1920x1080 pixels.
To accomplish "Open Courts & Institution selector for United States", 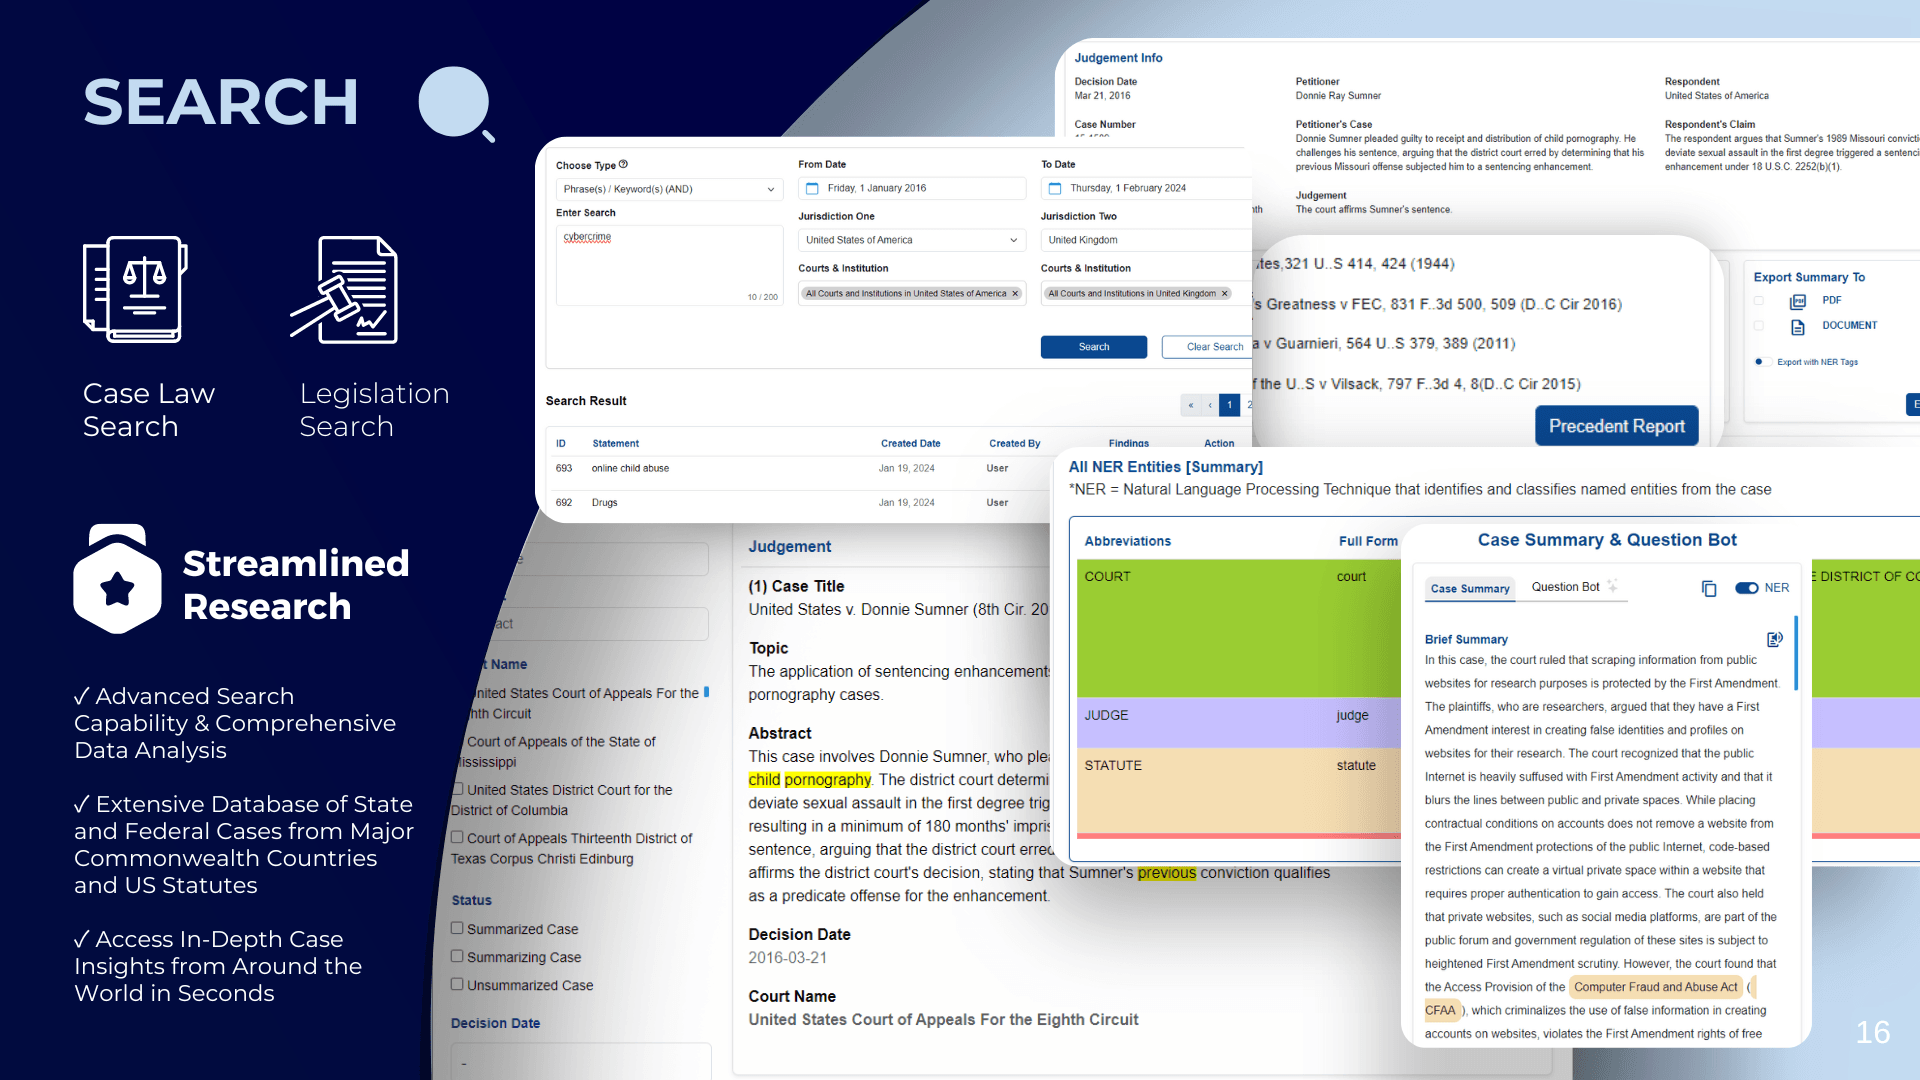I will click(x=912, y=294).
